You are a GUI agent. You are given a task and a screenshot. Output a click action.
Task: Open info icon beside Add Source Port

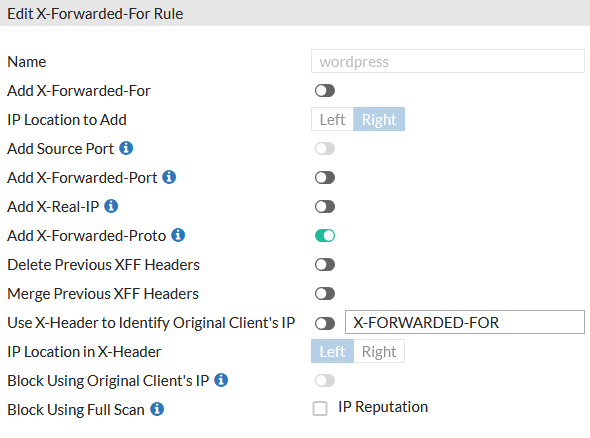tap(126, 148)
